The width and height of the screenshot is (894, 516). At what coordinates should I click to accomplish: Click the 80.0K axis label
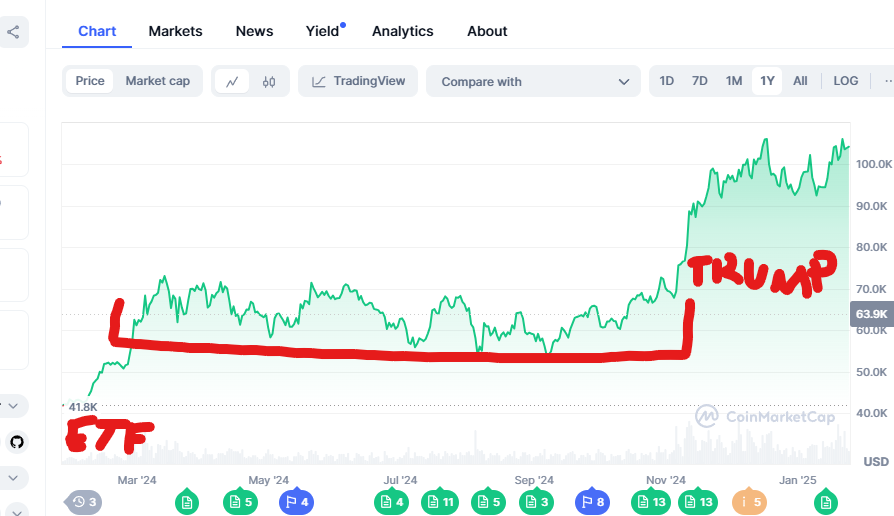(x=872, y=247)
